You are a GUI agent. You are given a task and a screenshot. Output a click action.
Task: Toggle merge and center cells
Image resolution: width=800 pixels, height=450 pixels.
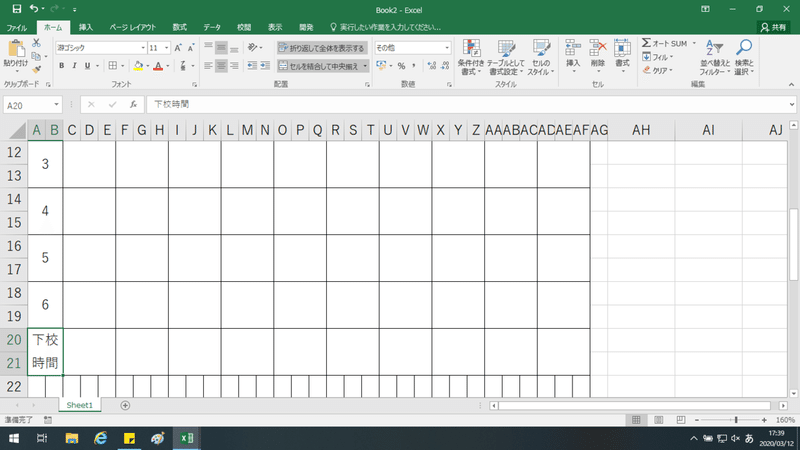tap(318, 66)
